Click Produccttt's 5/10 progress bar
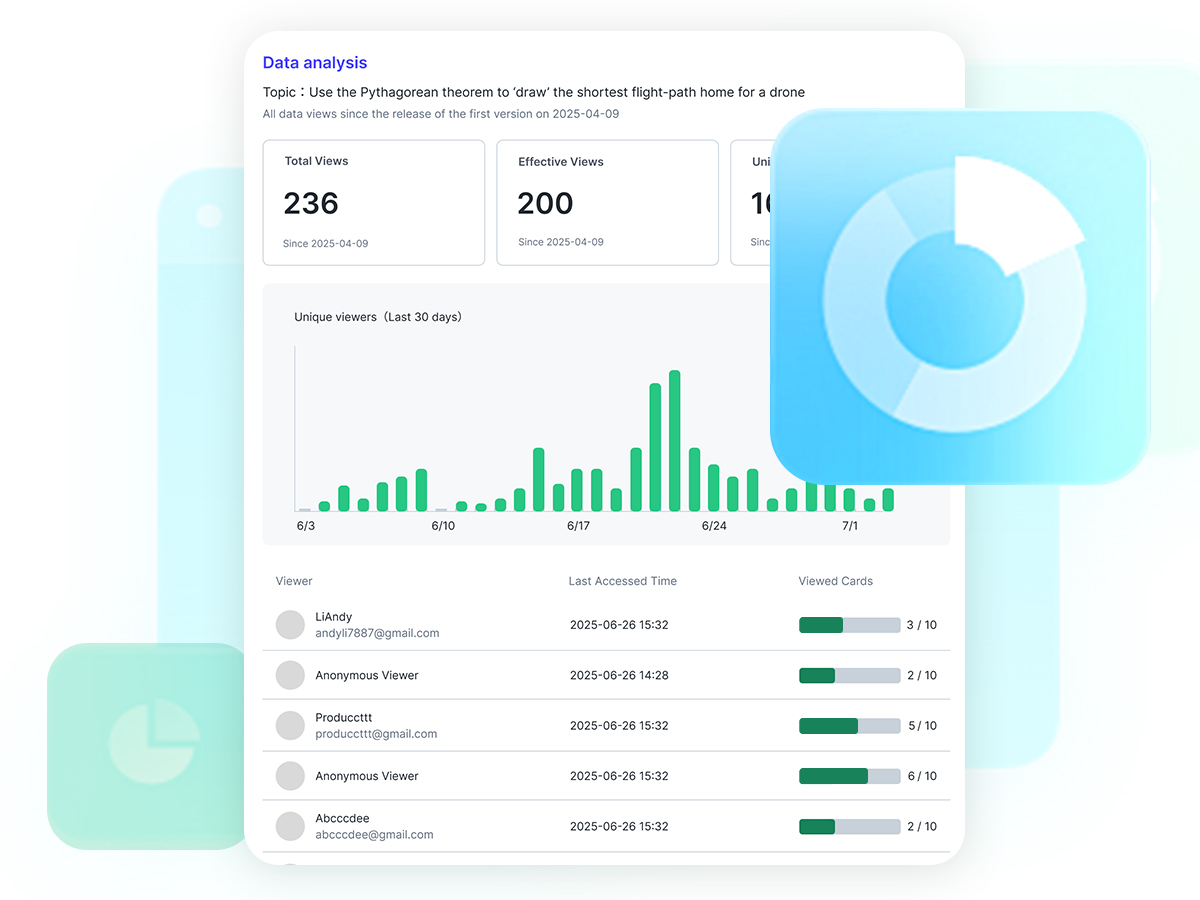The width and height of the screenshot is (1200, 900). [849, 725]
